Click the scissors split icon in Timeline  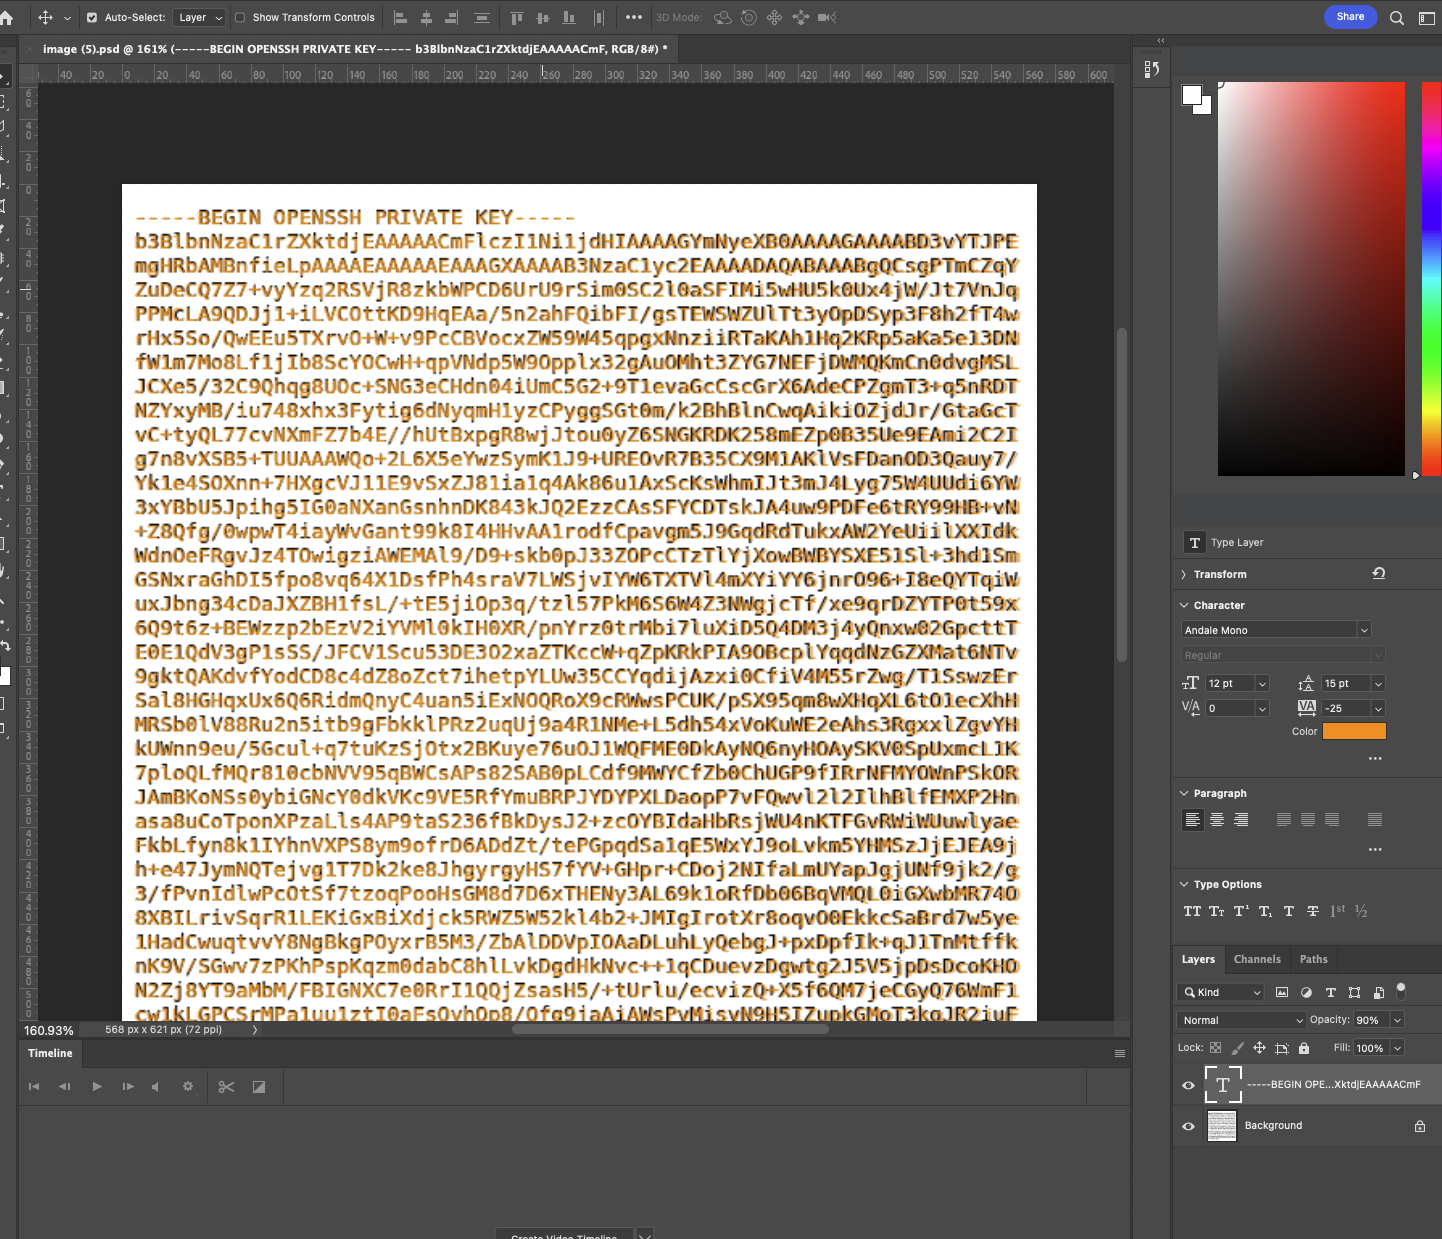227,1087
